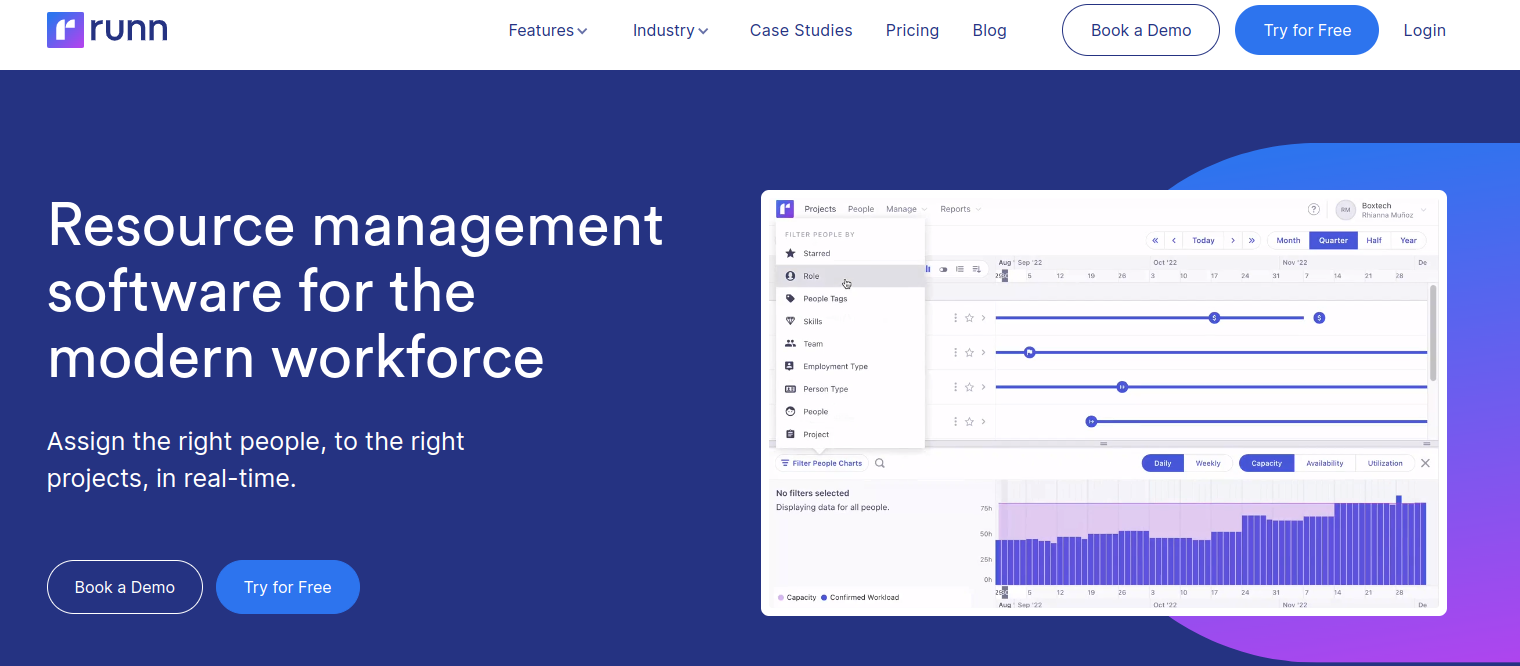Choose Person Type in the filter menu
Image resolution: width=1520 pixels, height=666 pixels.
(850, 389)
